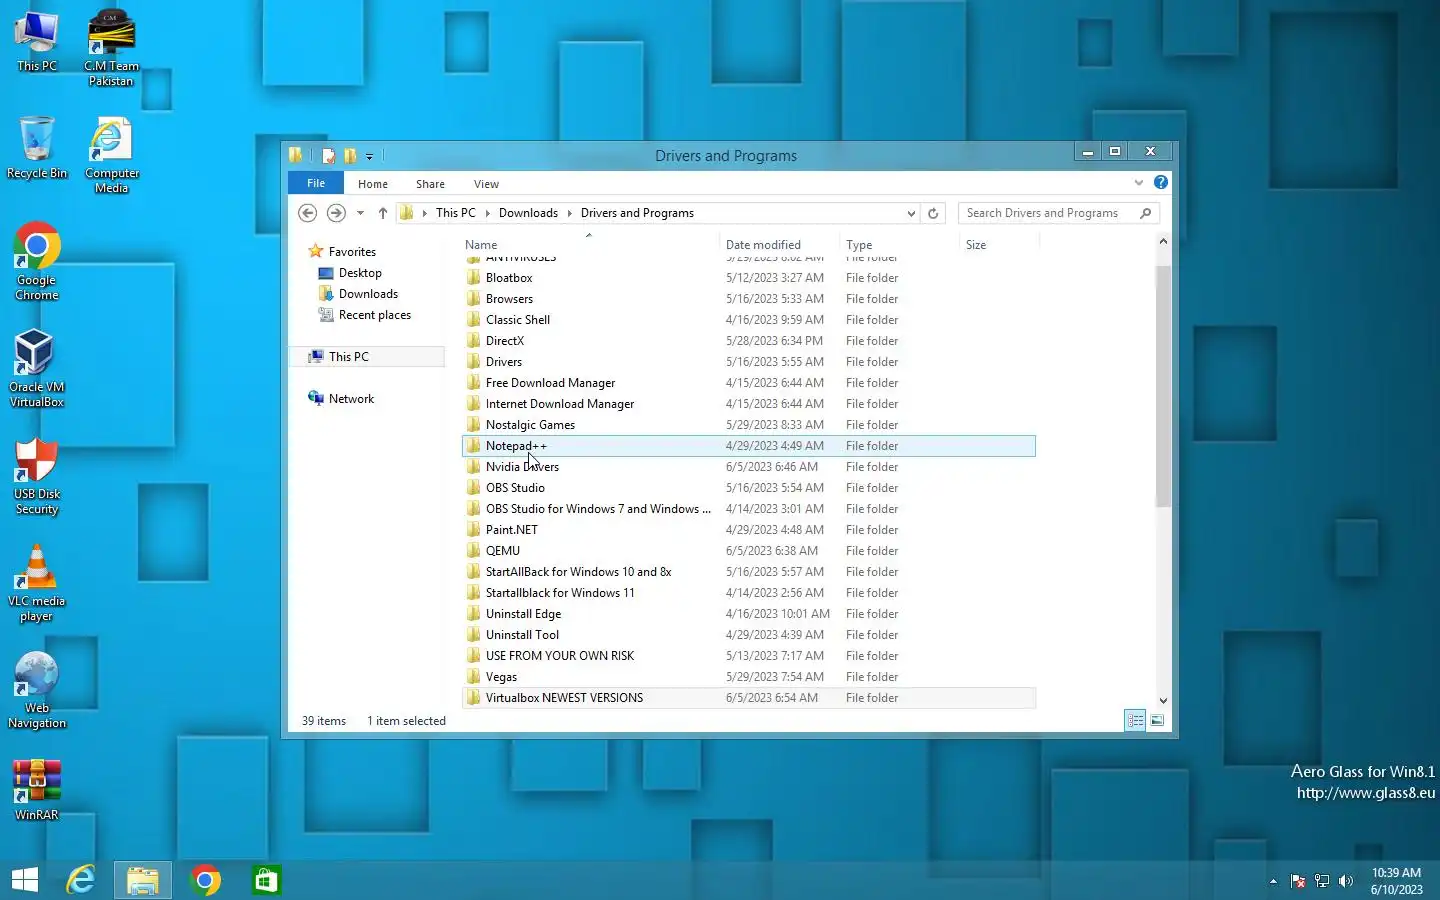Switch to Large icons view using the status bar icon
The height and width of the screenshot is (900, 1440).
1157,720
